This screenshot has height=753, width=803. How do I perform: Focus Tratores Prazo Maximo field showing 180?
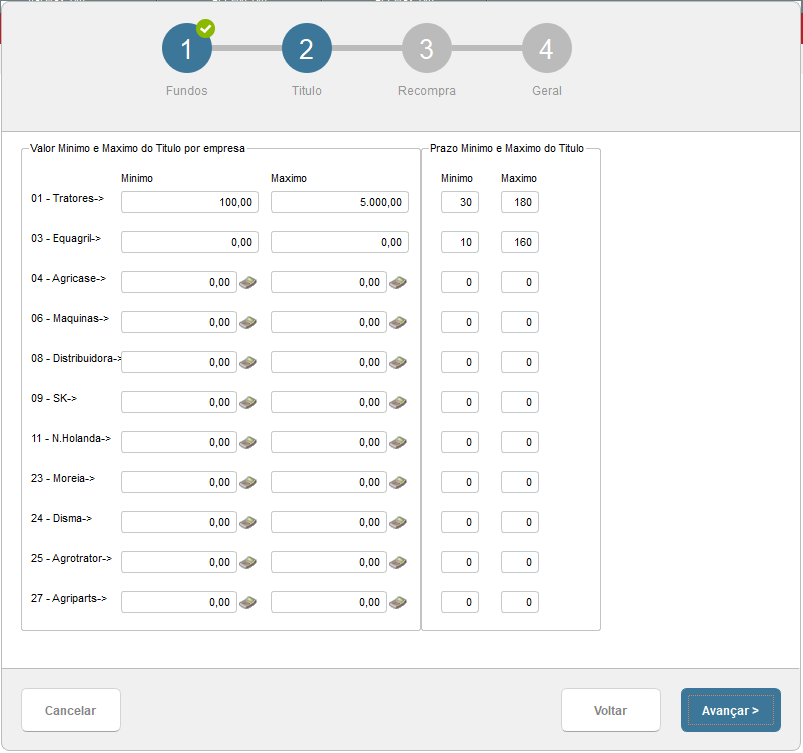[520, 202]
